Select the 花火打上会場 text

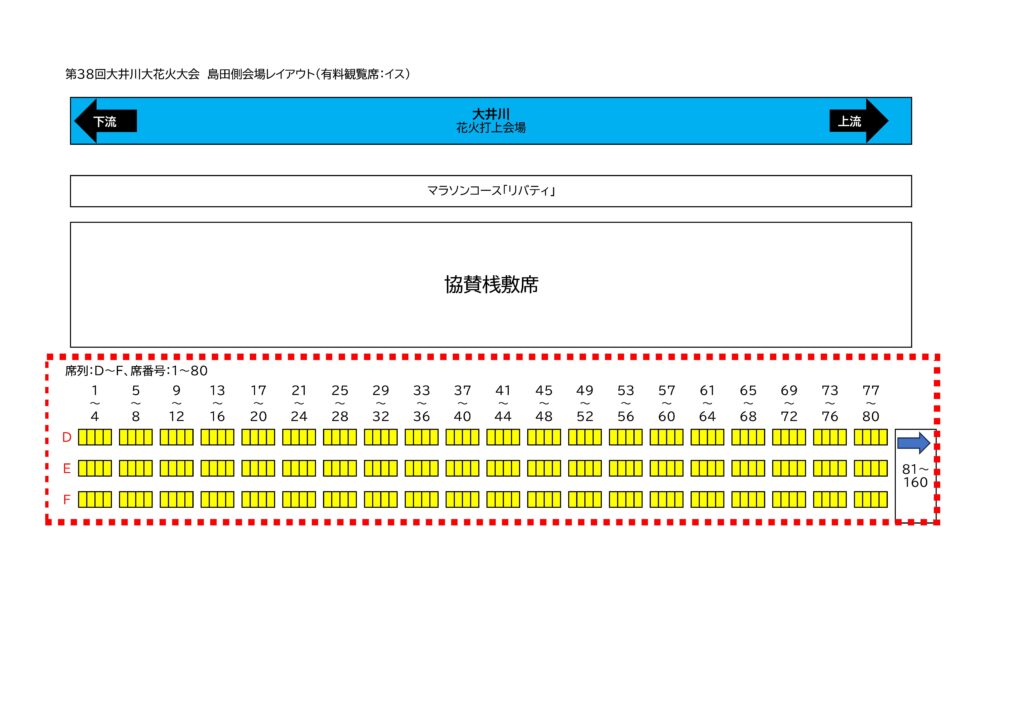click(490, 128)
